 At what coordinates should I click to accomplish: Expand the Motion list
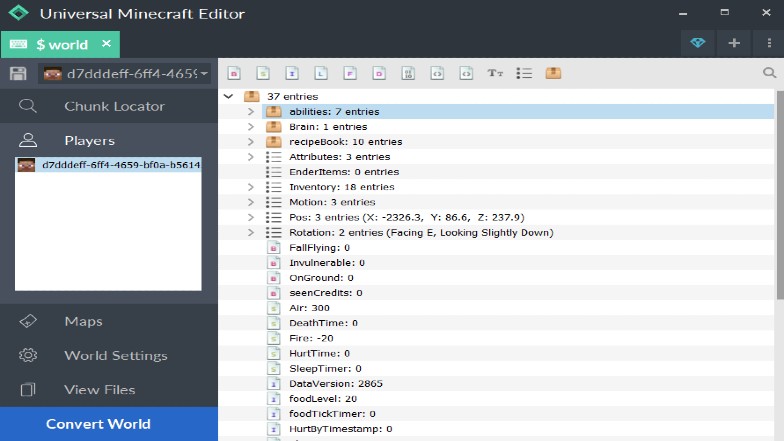pyautogui.click(x=250, y=202)
